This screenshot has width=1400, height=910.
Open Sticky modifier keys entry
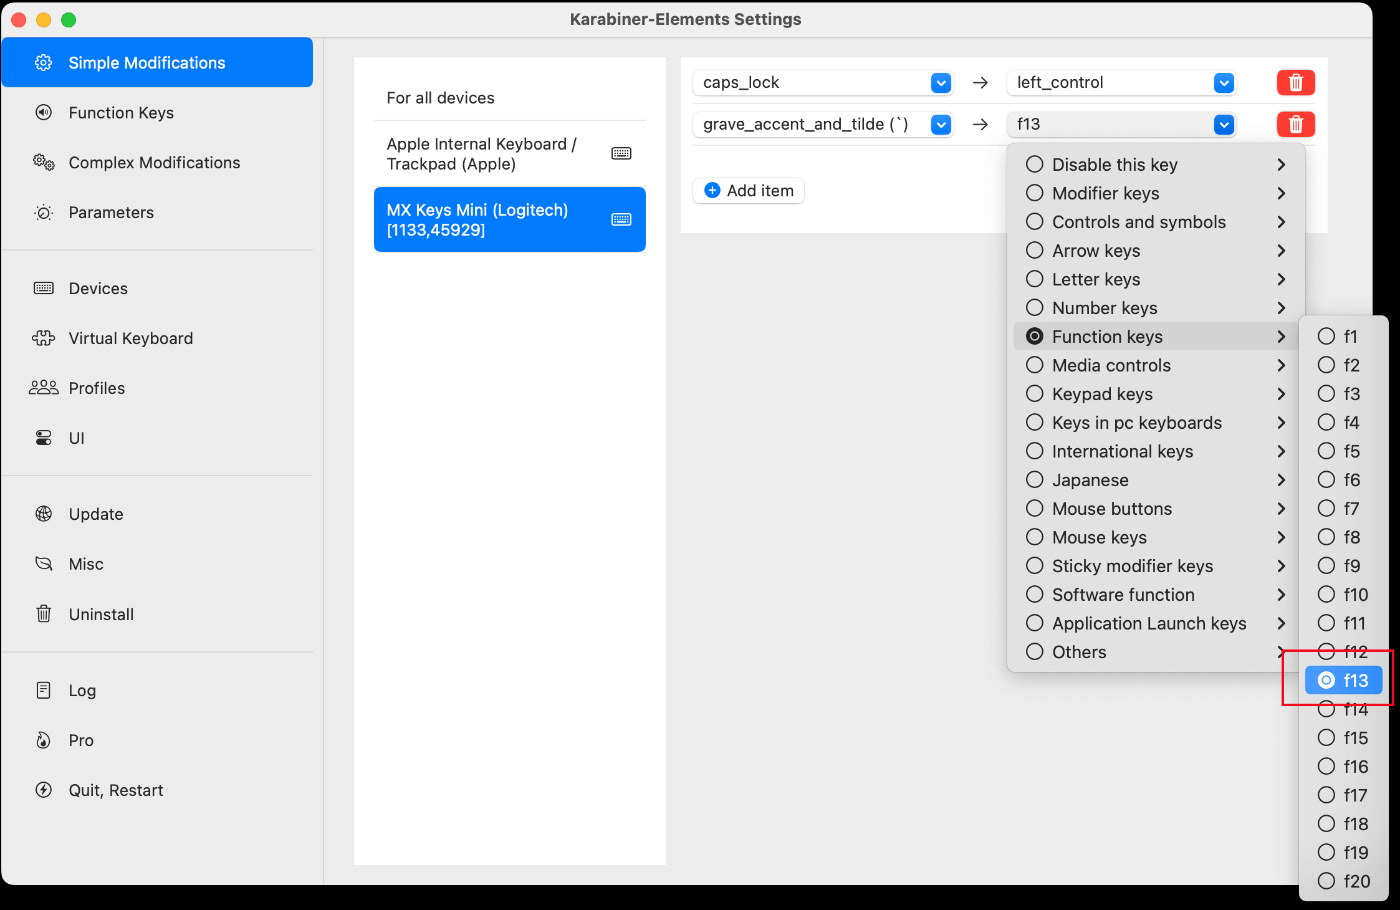click(1155, 566)
